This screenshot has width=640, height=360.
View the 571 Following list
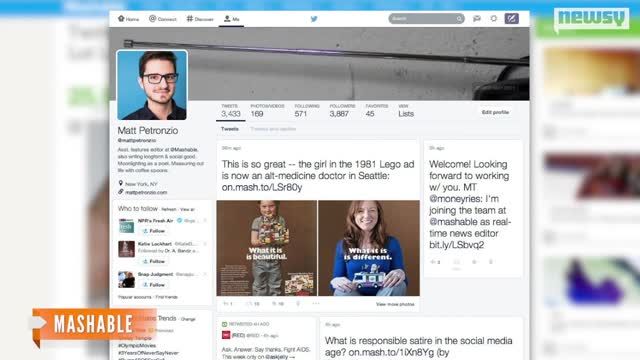[307, 111]
